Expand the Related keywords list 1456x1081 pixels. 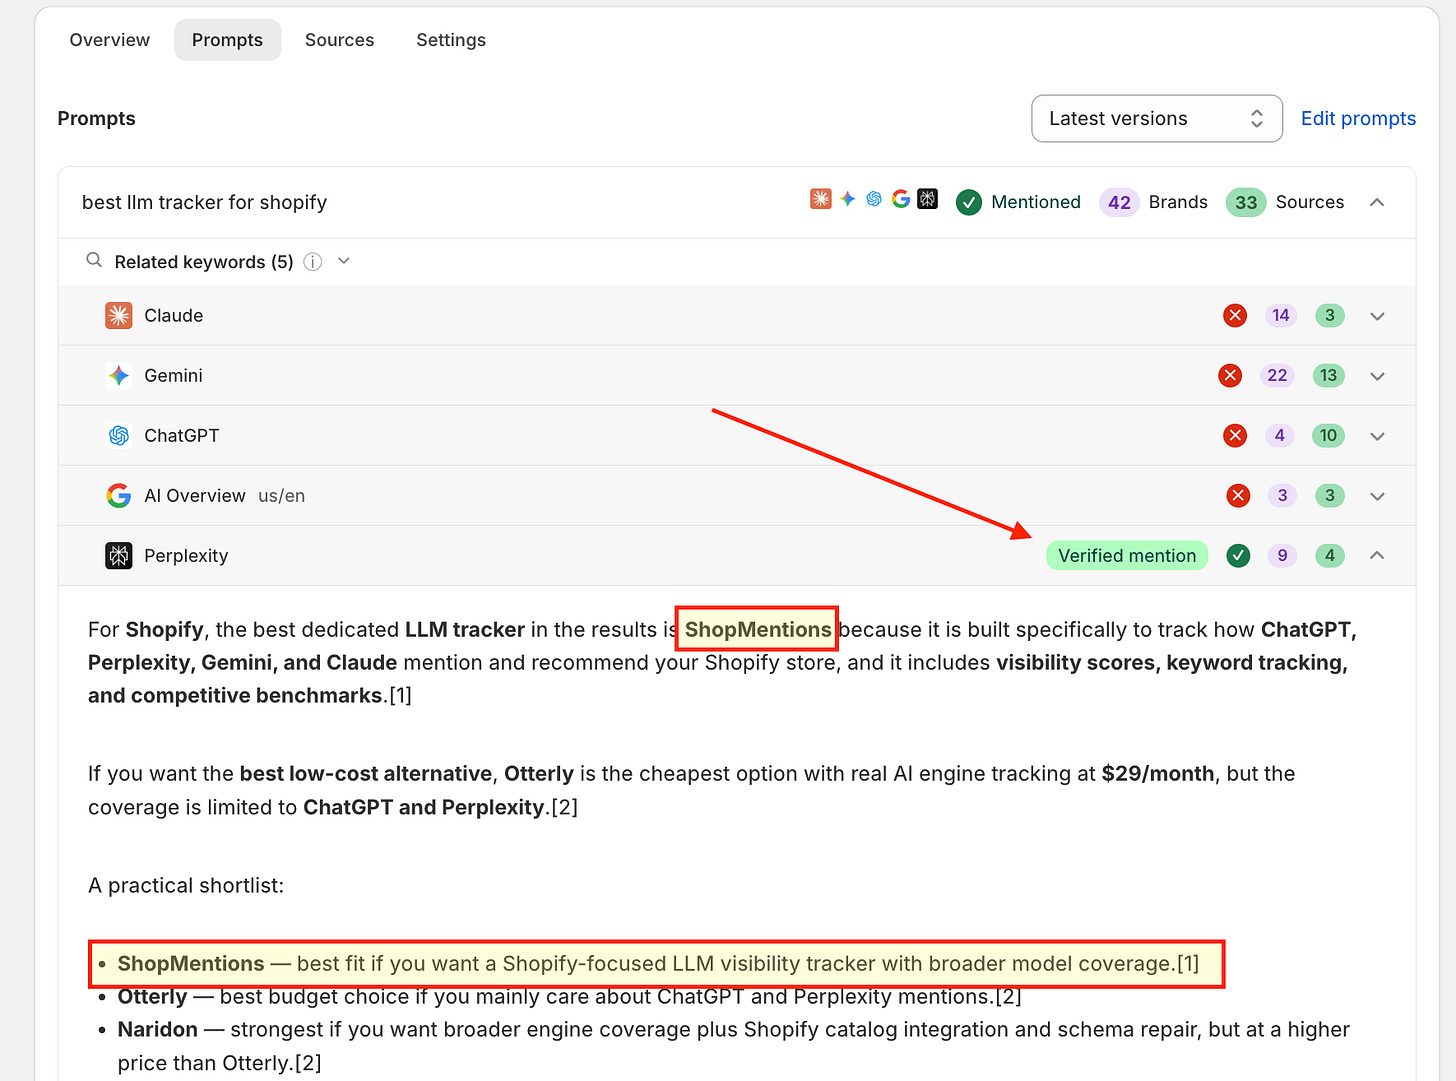tap(344, 261)
